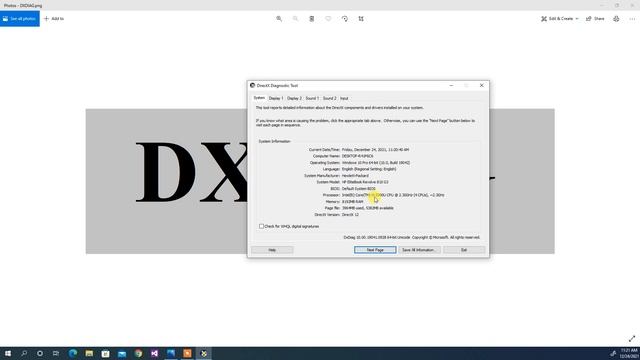Screen dimensions: 640x360
Task: Open Task View on taskbar
Action: (x=56, y=353)
